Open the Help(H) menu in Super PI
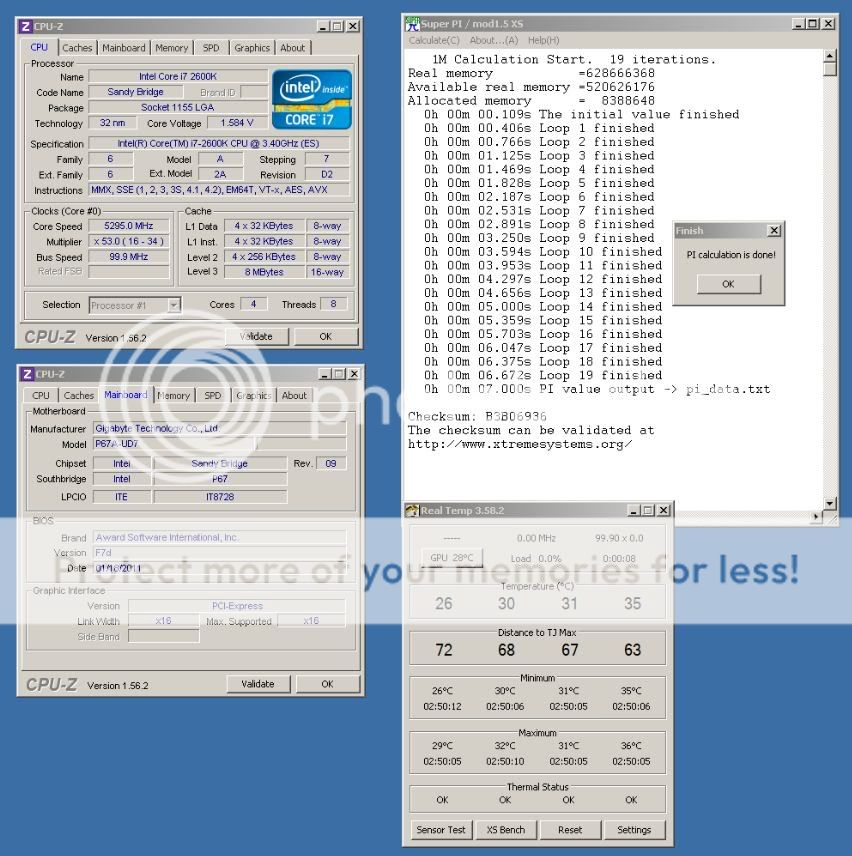 [x=543, y=40]
